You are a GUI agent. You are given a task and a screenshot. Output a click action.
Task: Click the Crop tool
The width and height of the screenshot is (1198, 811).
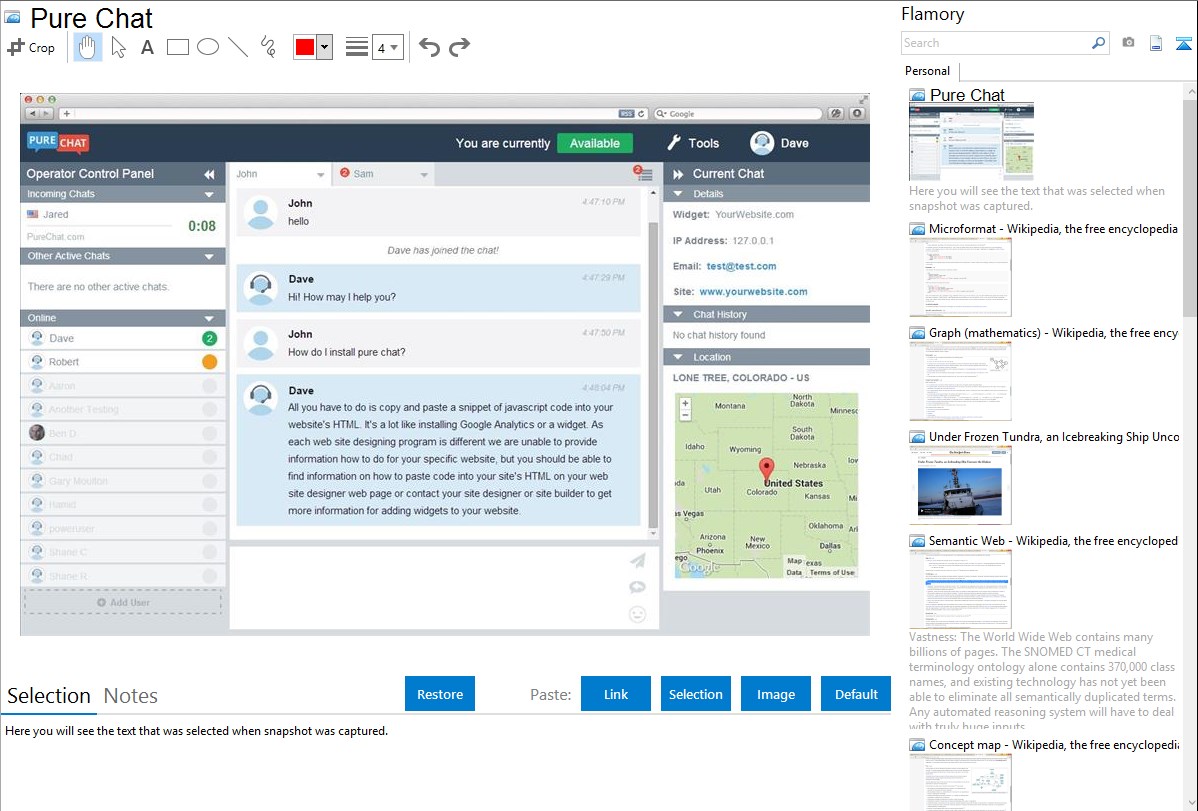[x=31, y=47]
